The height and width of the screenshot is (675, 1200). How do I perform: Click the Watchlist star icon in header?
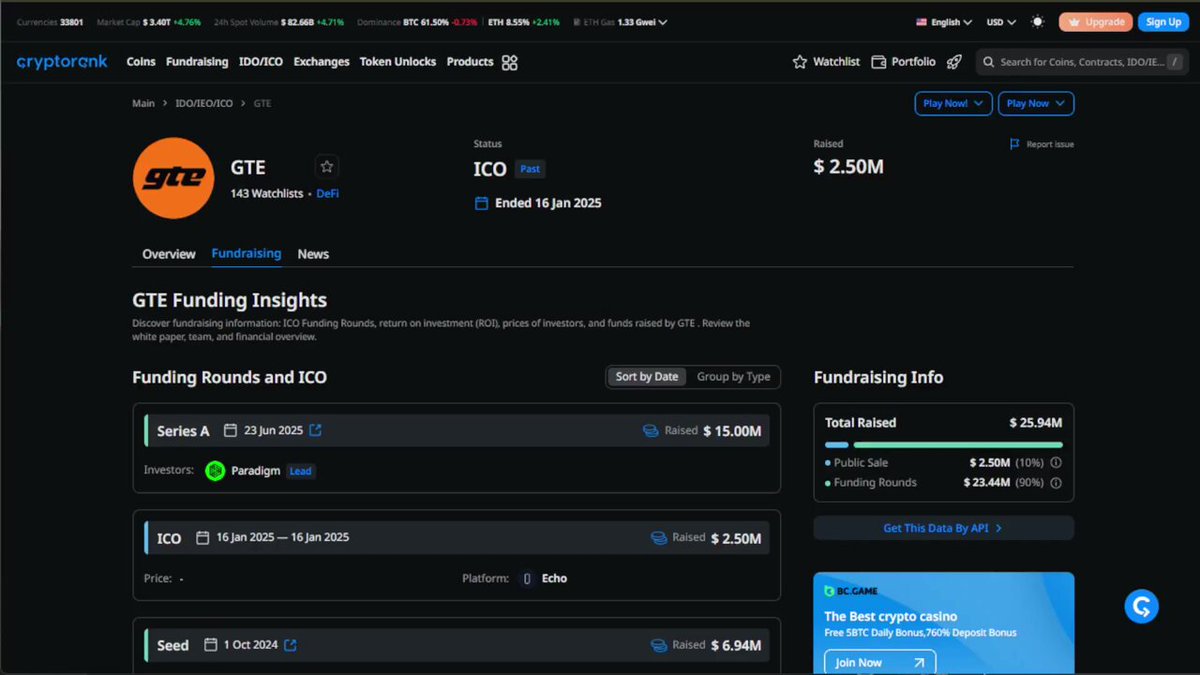tap(800, 62)
